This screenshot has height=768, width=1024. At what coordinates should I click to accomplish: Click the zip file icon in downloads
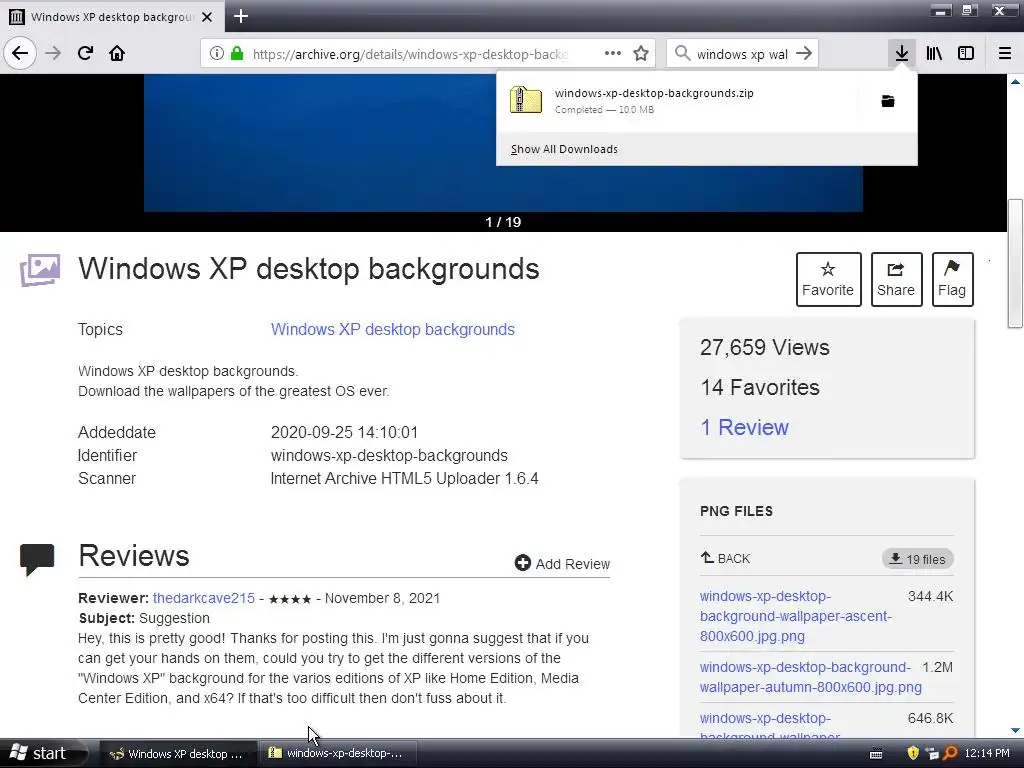click(x=526, y=101)
